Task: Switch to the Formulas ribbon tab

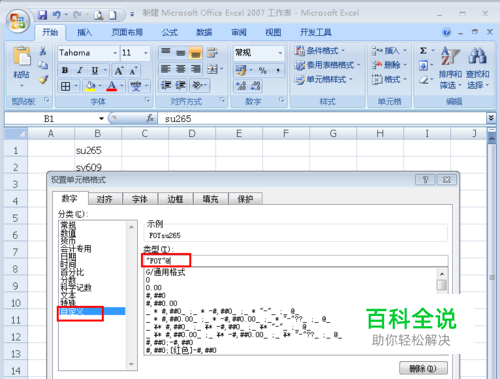Action: (170, 32)
